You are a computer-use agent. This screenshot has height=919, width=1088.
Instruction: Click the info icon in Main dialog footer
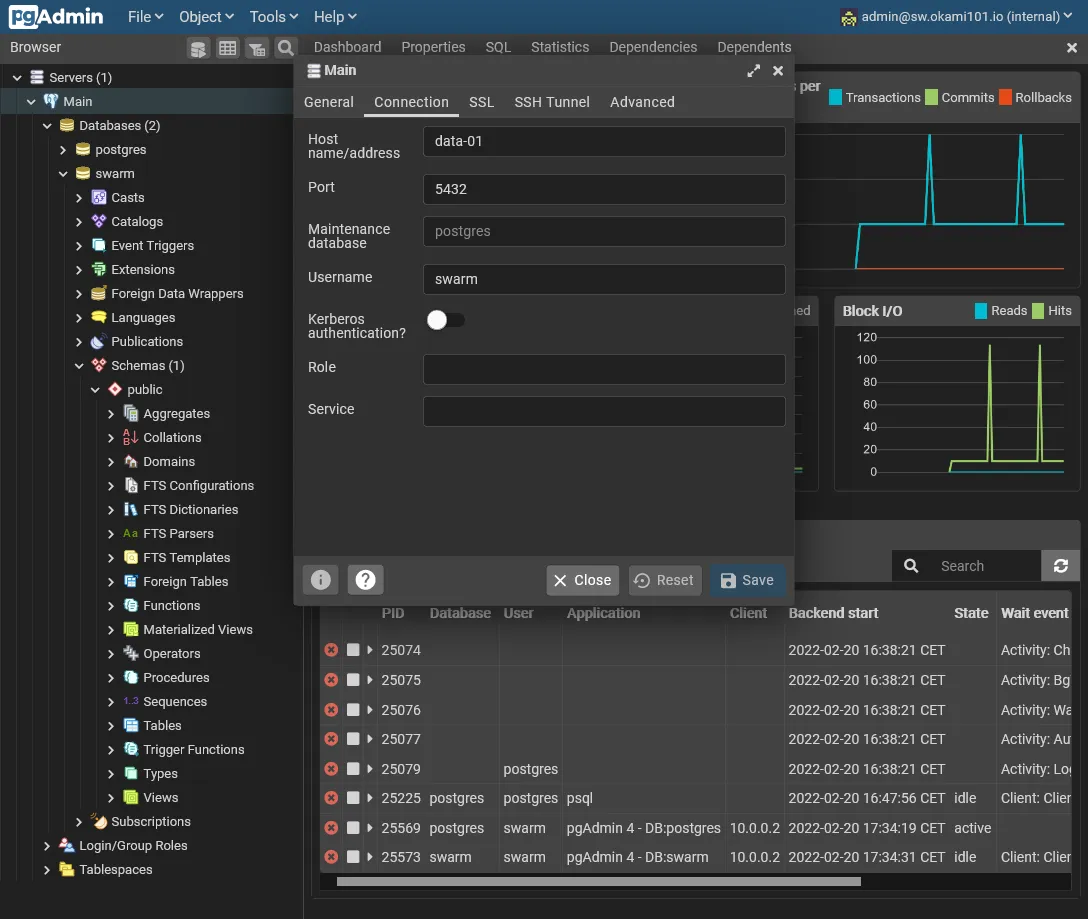pos(320,580)
